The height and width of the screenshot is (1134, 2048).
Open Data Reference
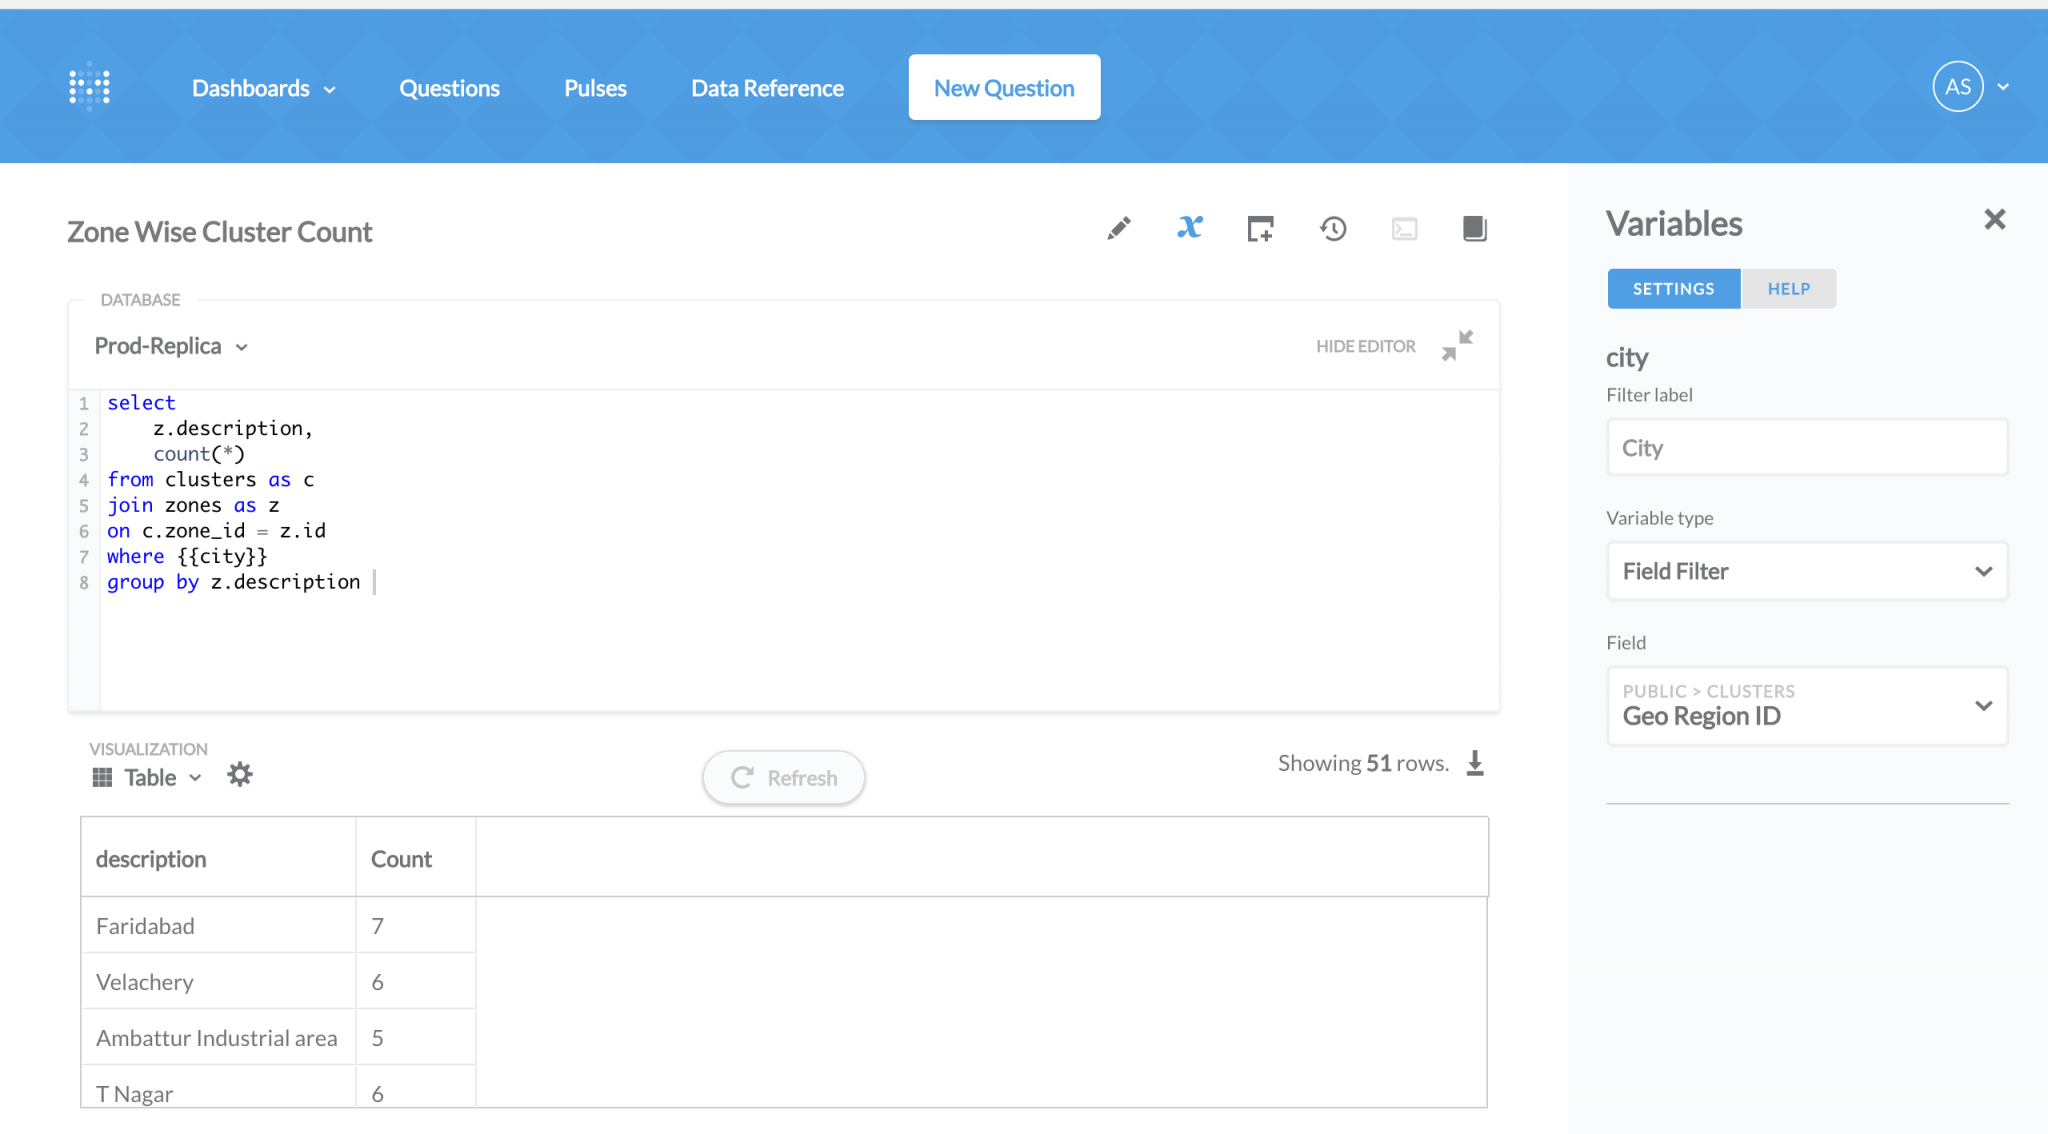click(767, 88)
